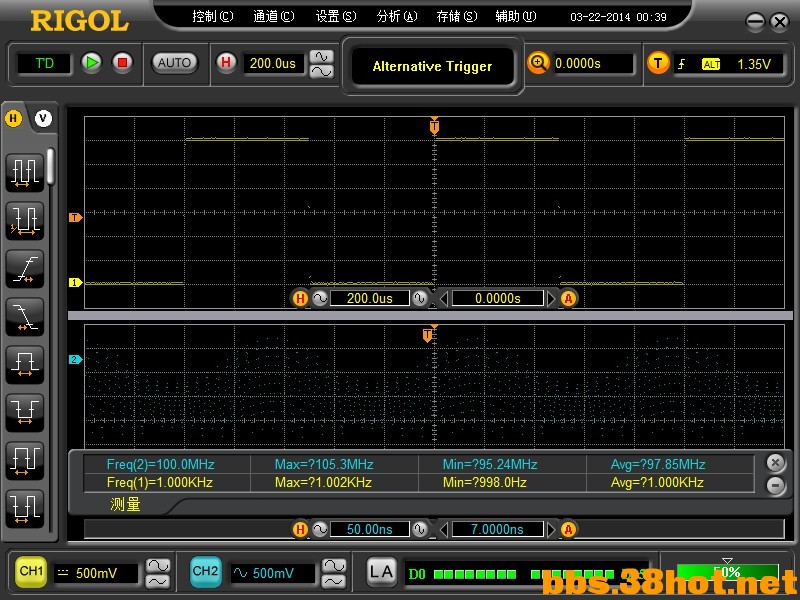The width and height of the screenshot is (800, 600).
Task: Click wave button left of 50.00ns field
Action: (320, 530)
